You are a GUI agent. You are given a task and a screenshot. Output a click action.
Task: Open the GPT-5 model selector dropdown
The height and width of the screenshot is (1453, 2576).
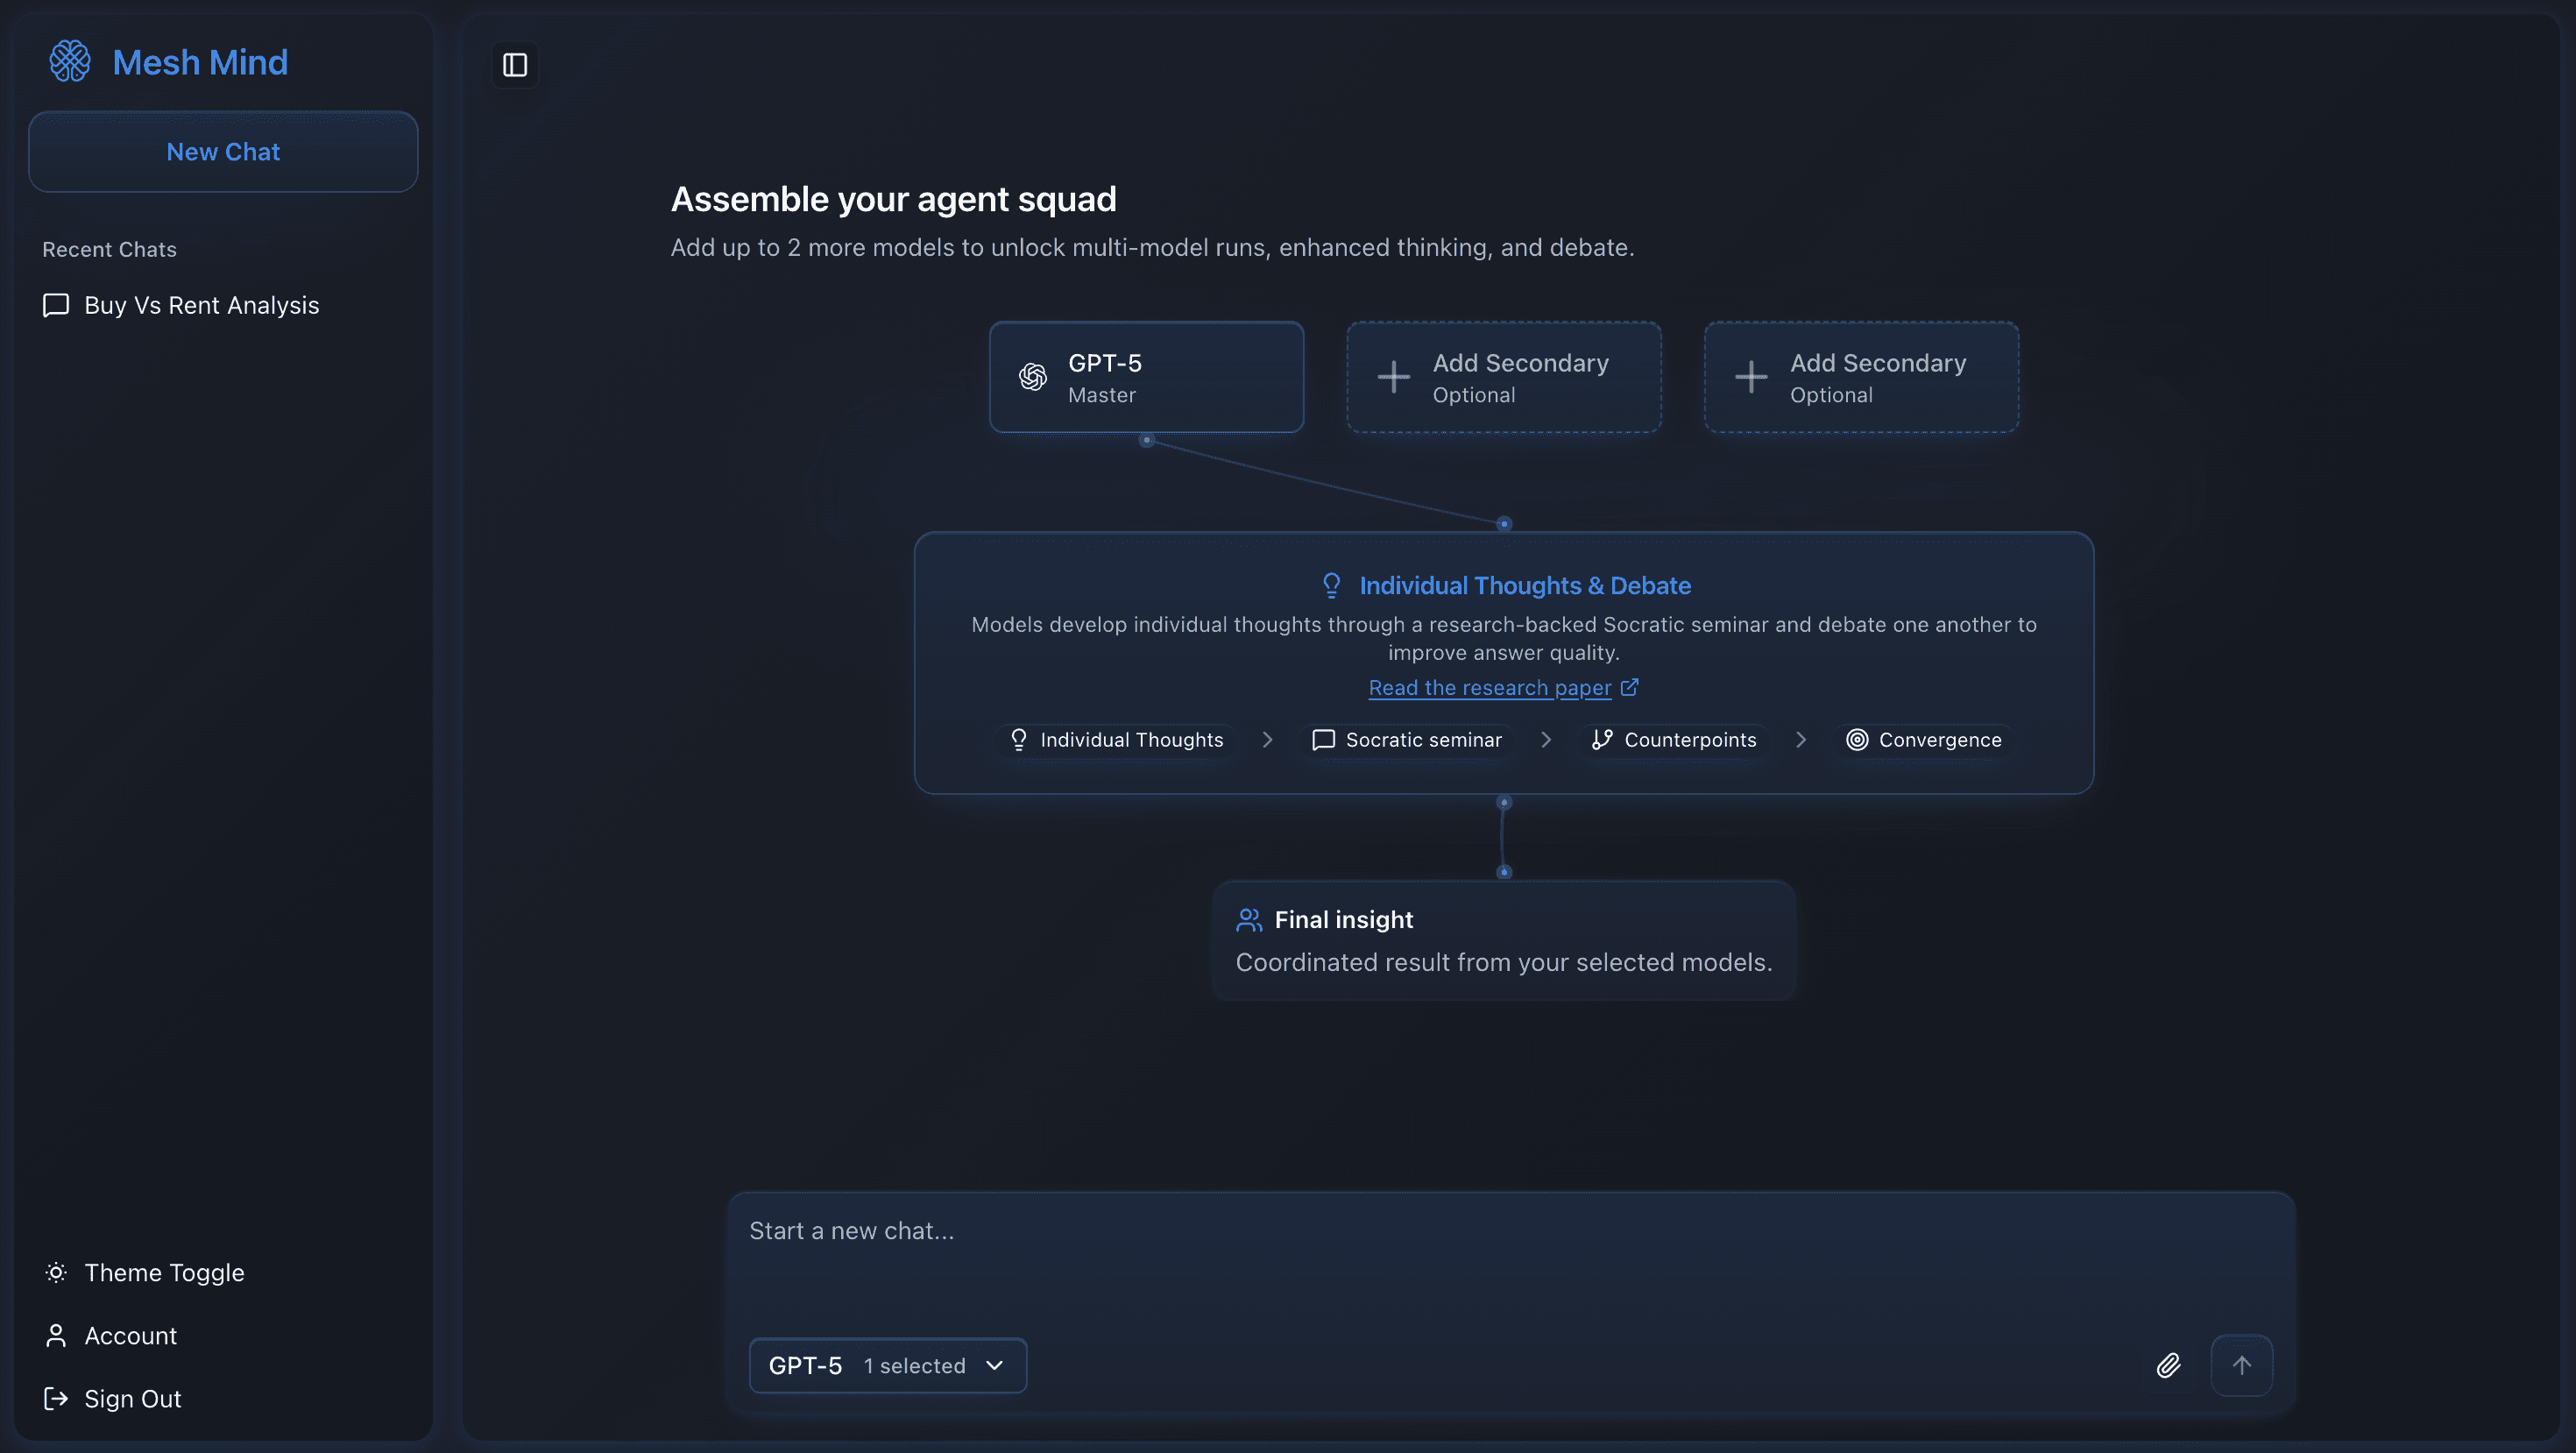(887, 1366)
